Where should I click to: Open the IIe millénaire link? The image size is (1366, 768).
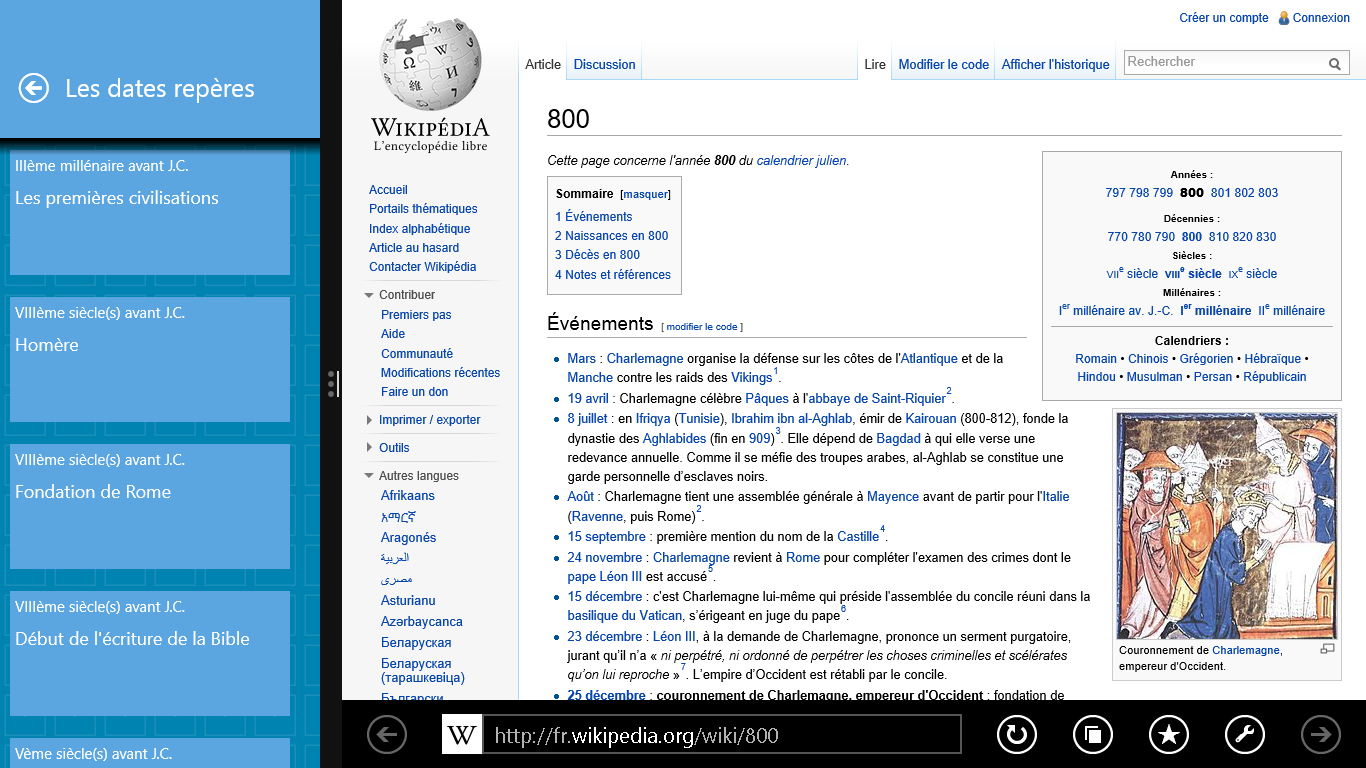pos(1291,310)
